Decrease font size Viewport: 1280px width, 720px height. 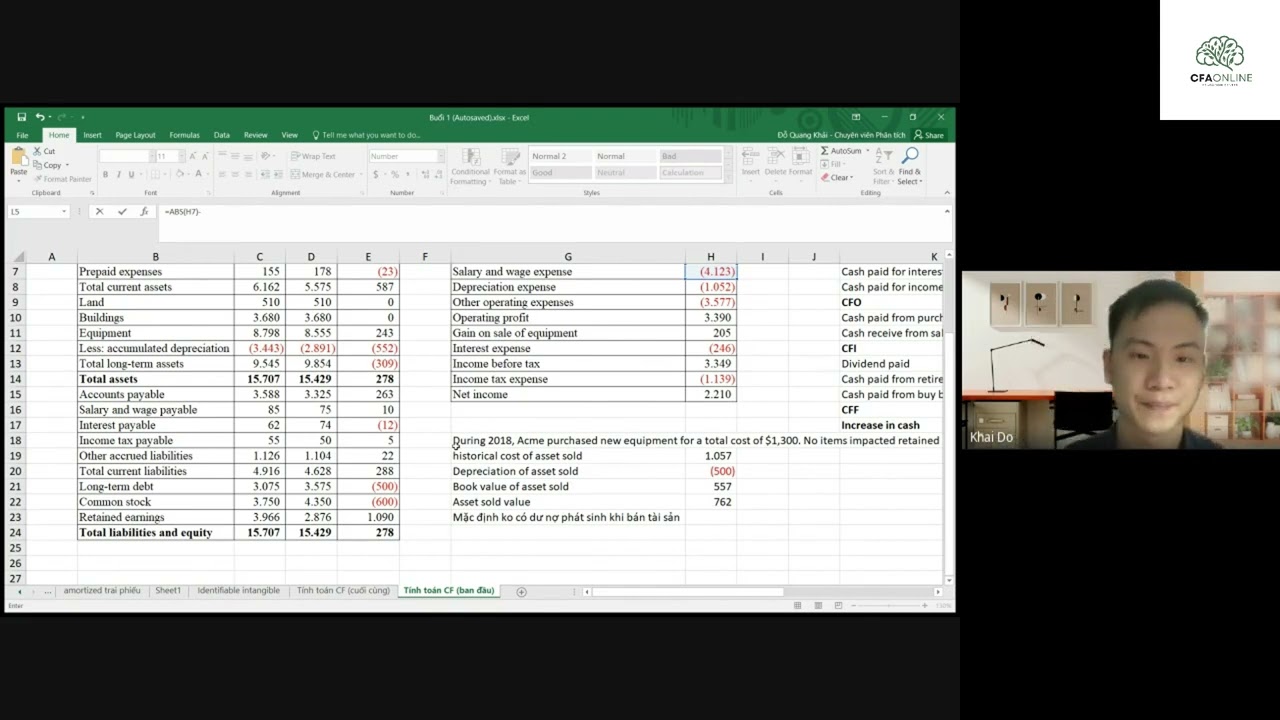click(206, 156)
